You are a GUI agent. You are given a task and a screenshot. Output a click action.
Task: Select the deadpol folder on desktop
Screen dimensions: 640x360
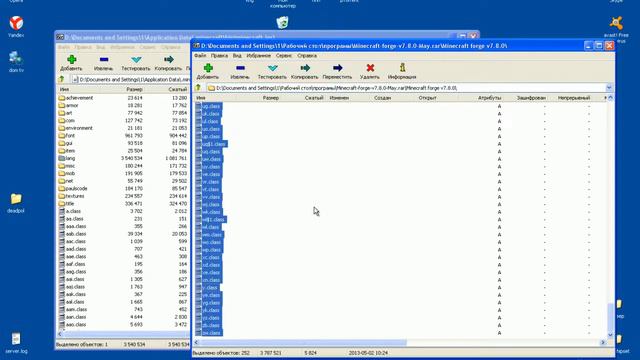[x=16, y=203]
